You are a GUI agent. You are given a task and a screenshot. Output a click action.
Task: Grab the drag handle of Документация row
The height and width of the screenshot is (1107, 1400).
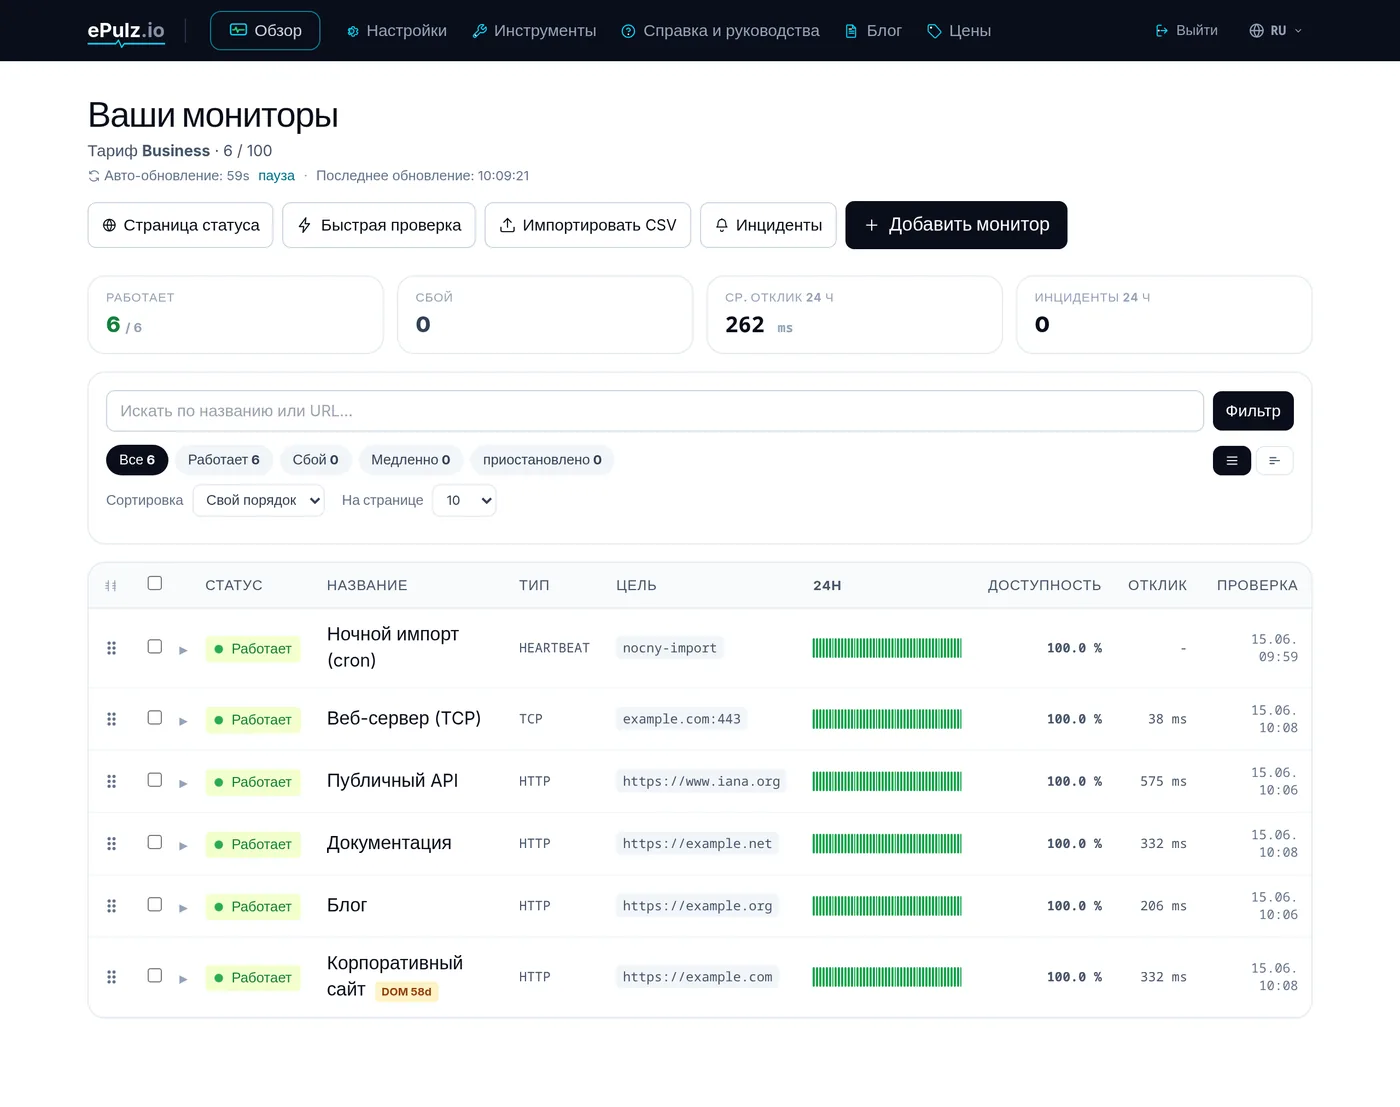tap(112, 844)
